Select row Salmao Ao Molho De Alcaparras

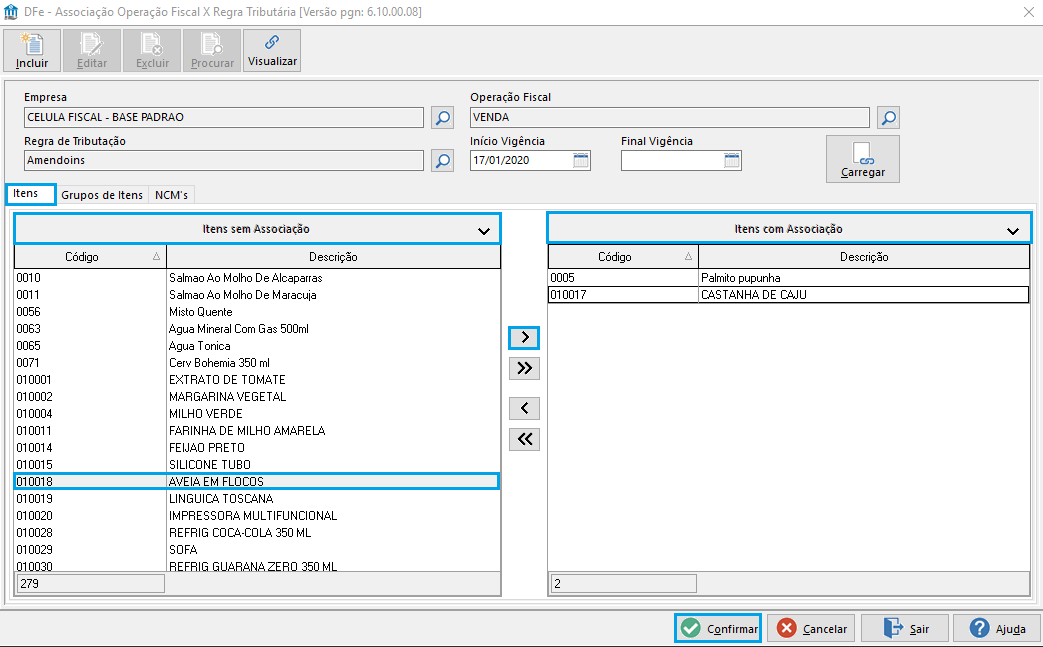tap(257, 278)
